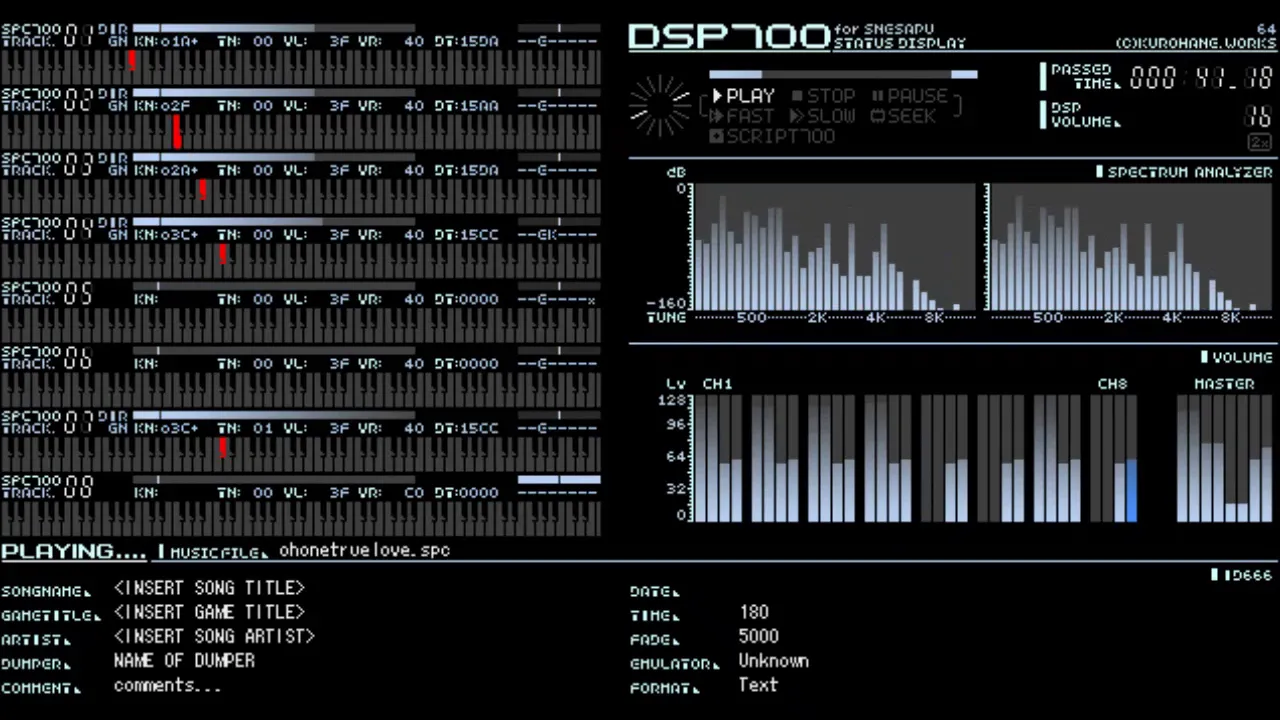Click the SPC700 TRACK 02 label

(48, 100)
